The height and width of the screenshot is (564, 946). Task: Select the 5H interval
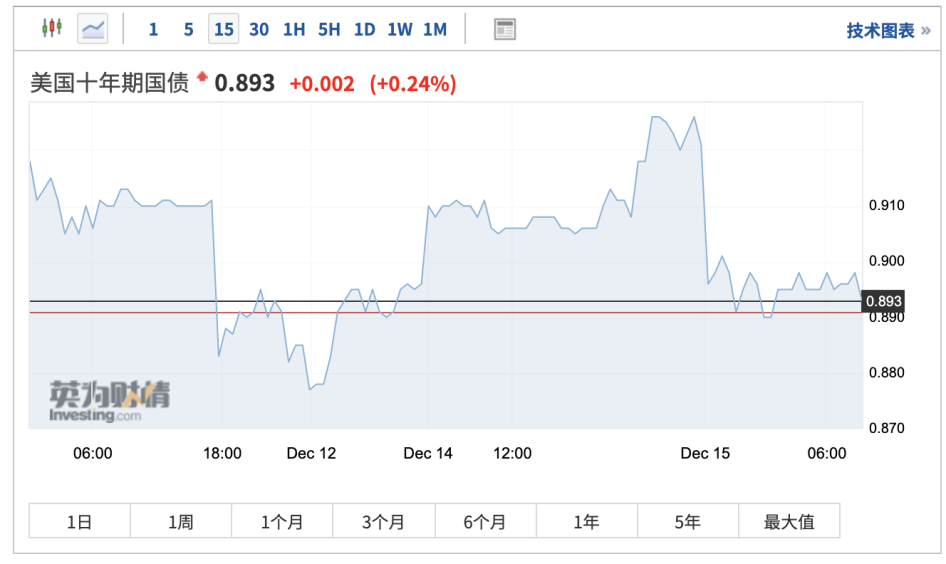pyautogui.click(x=329, y=29)
